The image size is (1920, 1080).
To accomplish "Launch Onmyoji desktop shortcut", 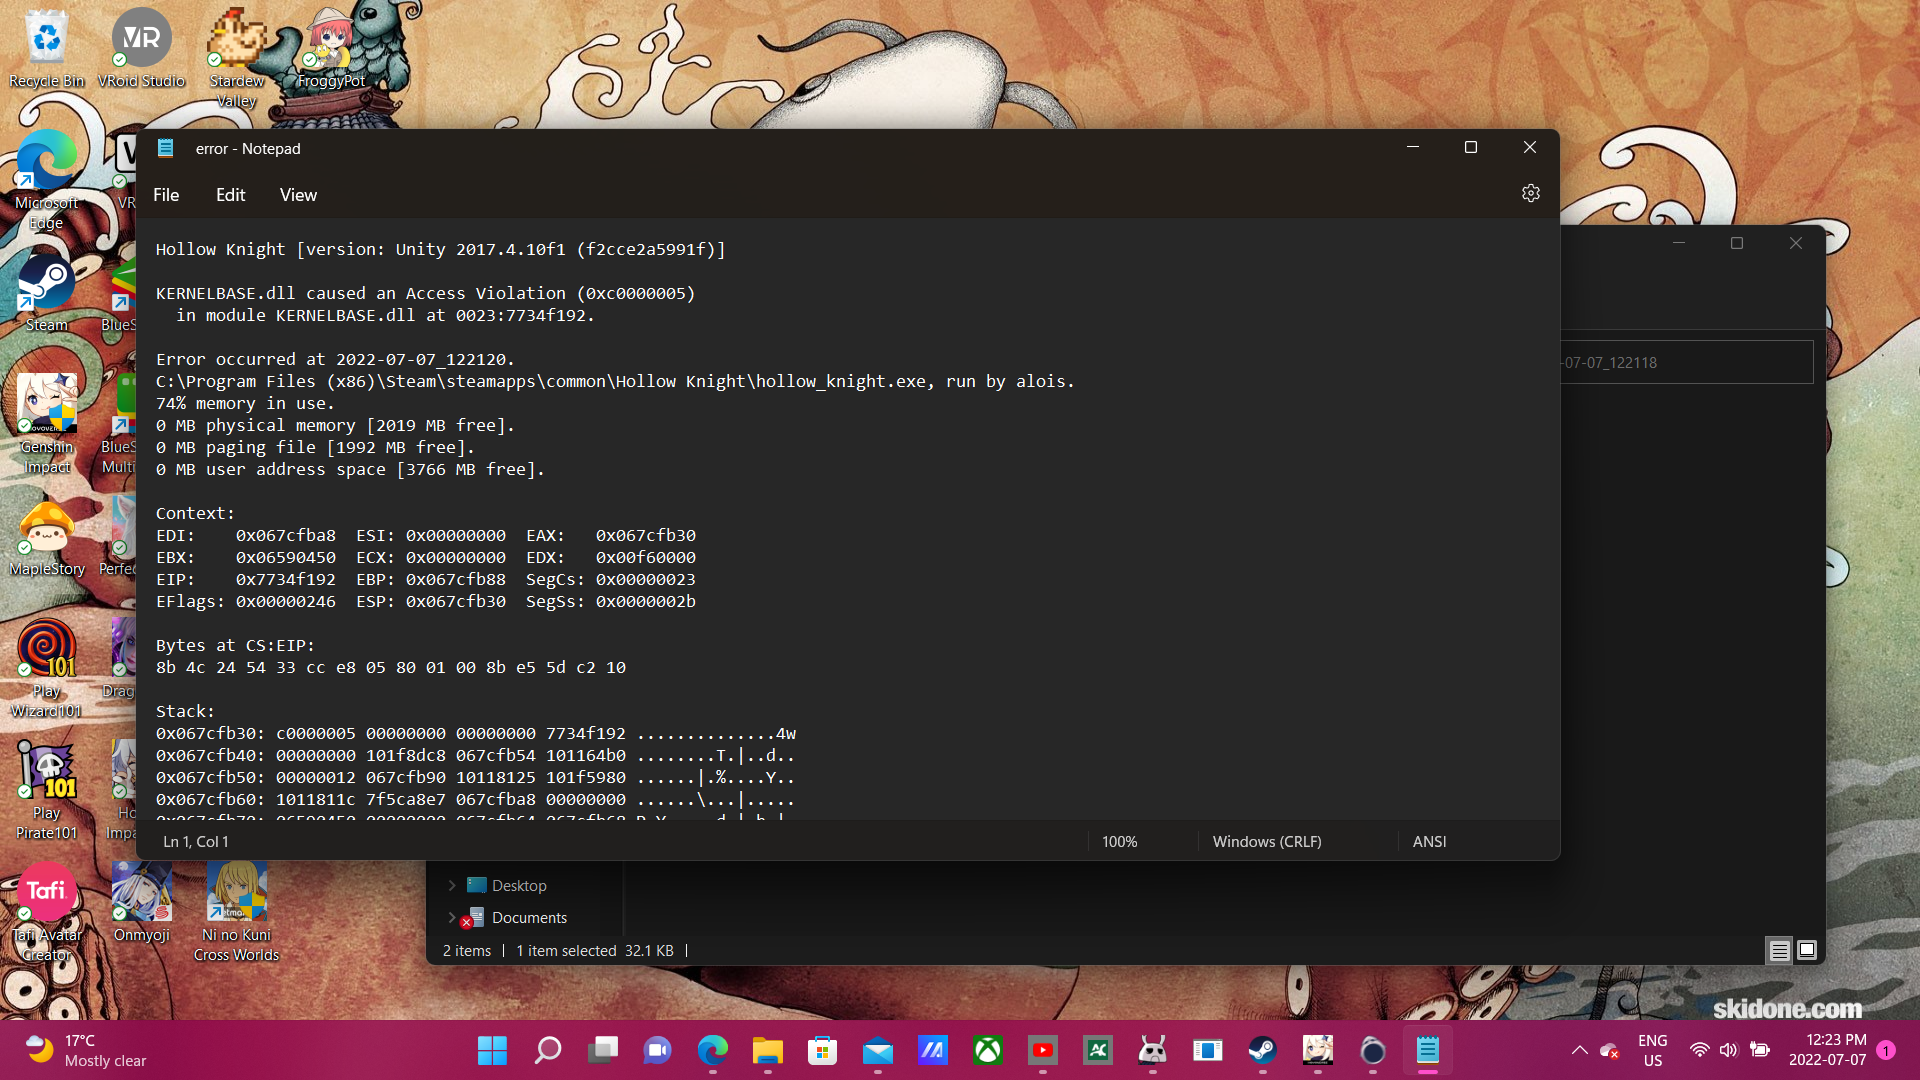I will click(141, 903).
